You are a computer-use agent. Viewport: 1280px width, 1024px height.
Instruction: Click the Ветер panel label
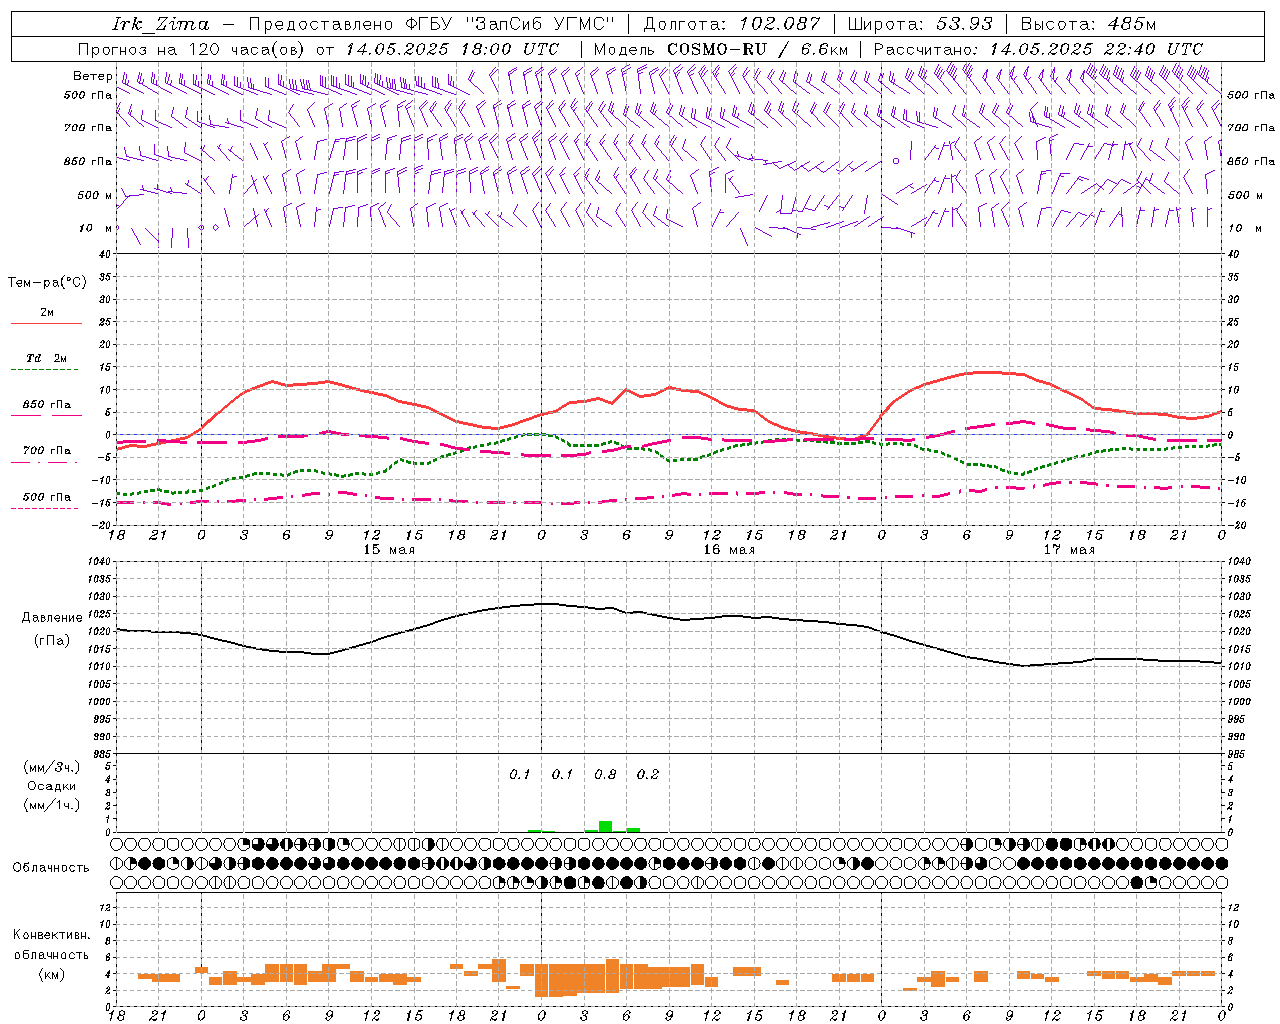(92, 76)
